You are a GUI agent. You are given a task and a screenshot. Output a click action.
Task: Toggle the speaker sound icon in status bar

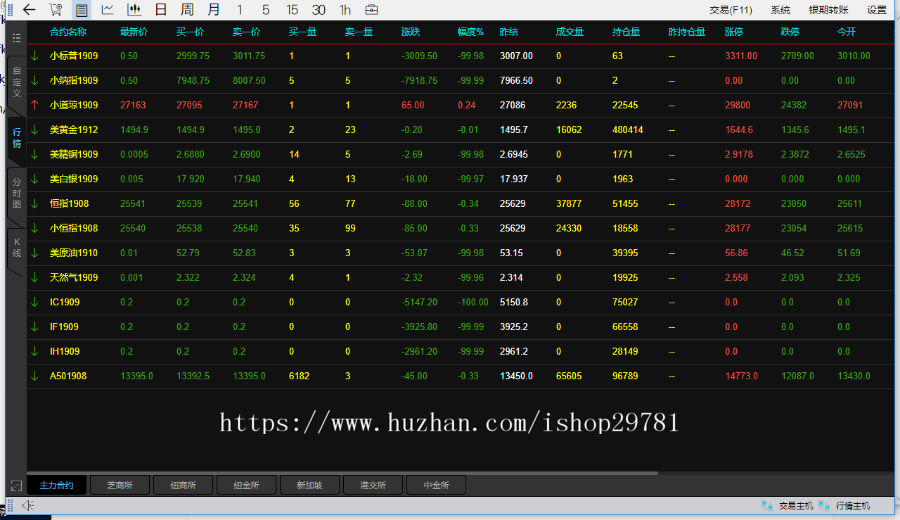click(x=28, y=506)
